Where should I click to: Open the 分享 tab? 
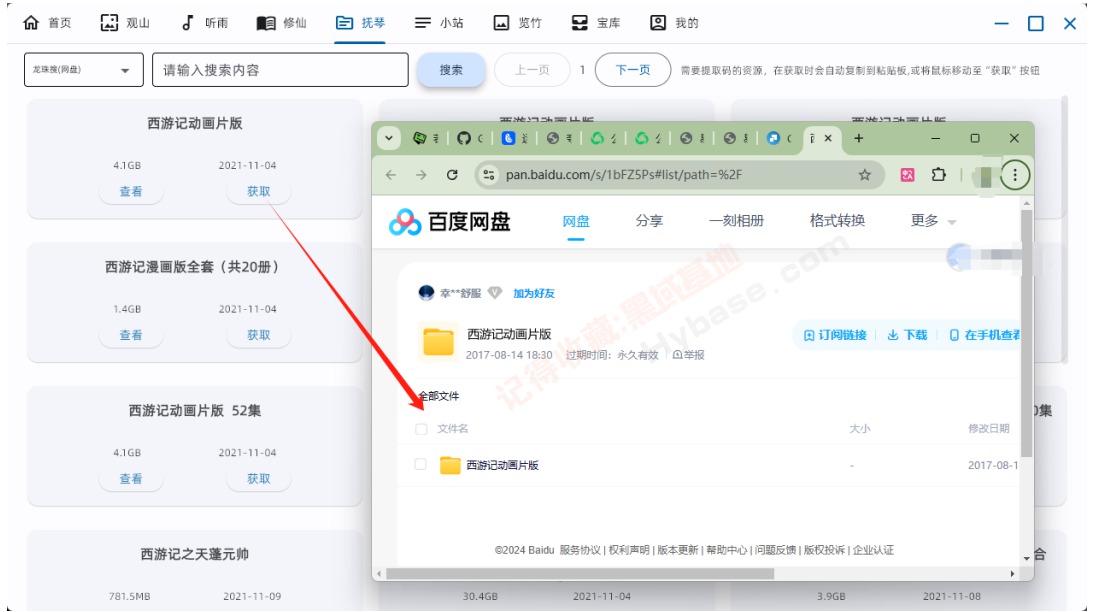pyautogui.click(x=649, y=221)
